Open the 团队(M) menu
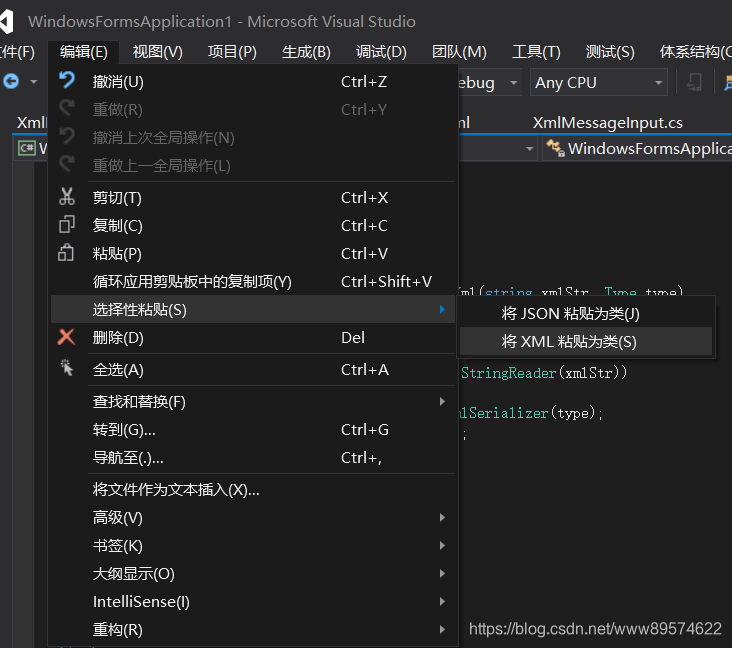732x648 pixels. [x=459, y=51]
